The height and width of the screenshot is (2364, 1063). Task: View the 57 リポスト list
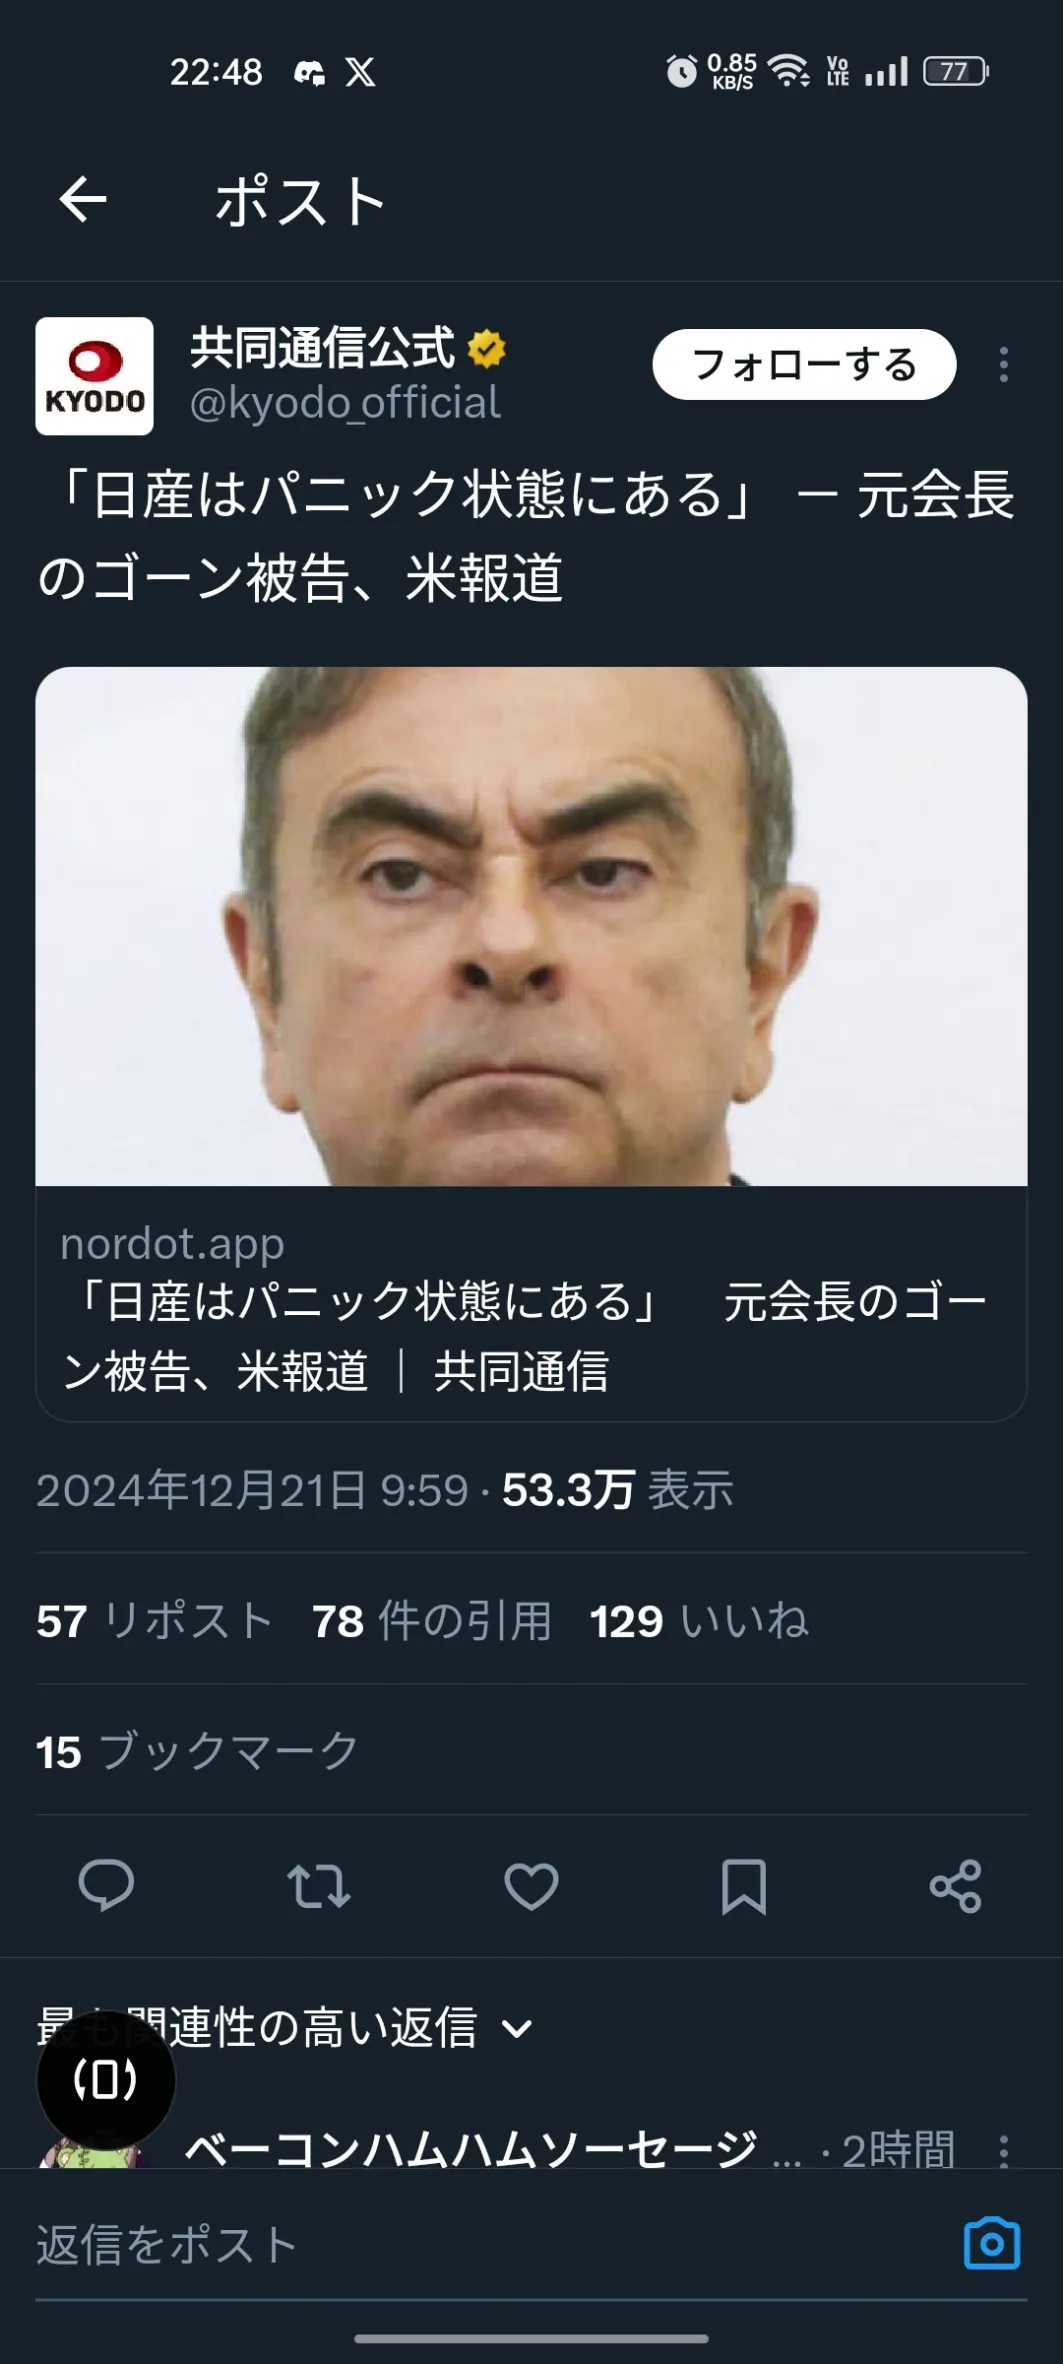coord(155,1621)
